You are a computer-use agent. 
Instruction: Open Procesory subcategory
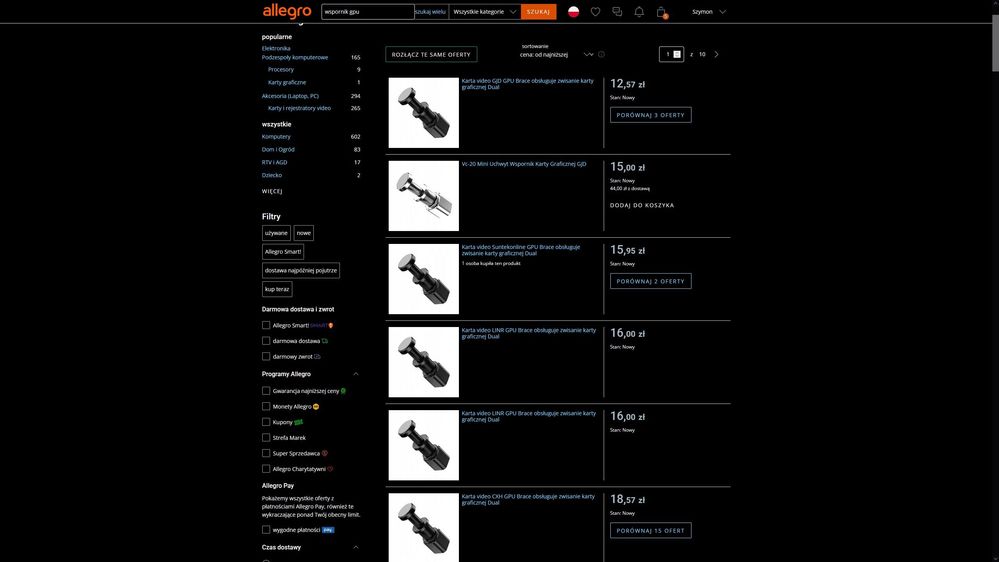point(281,69)
